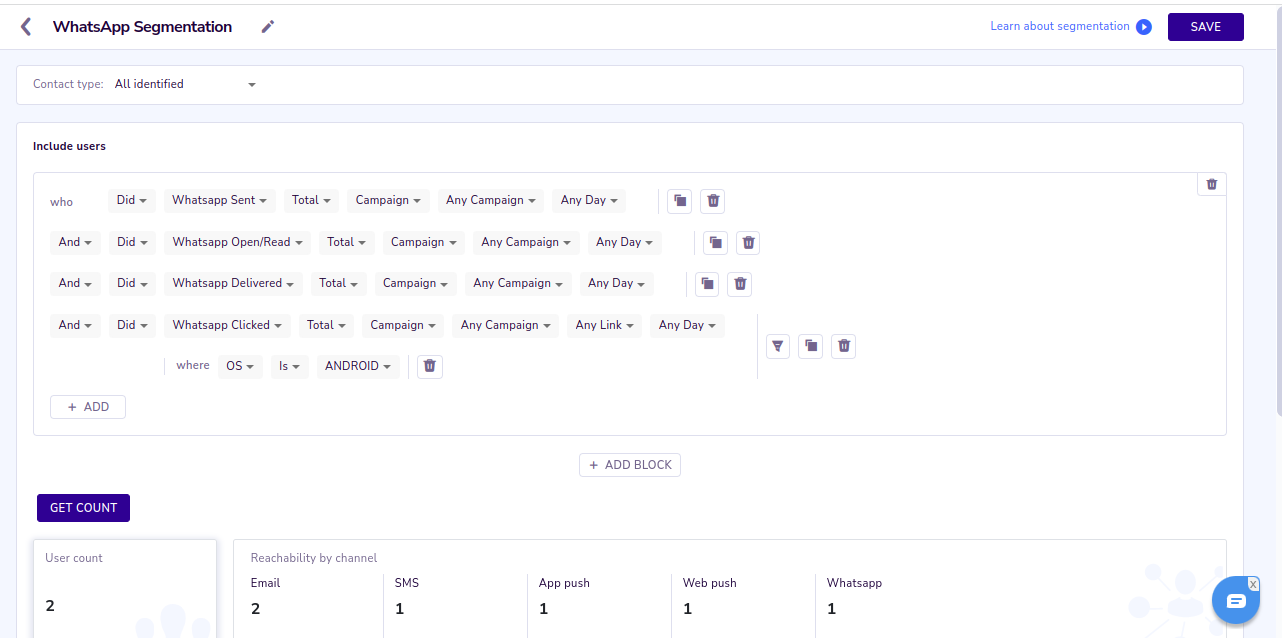Open the Whatsapp Delivered event dropdown

[233, 284]
